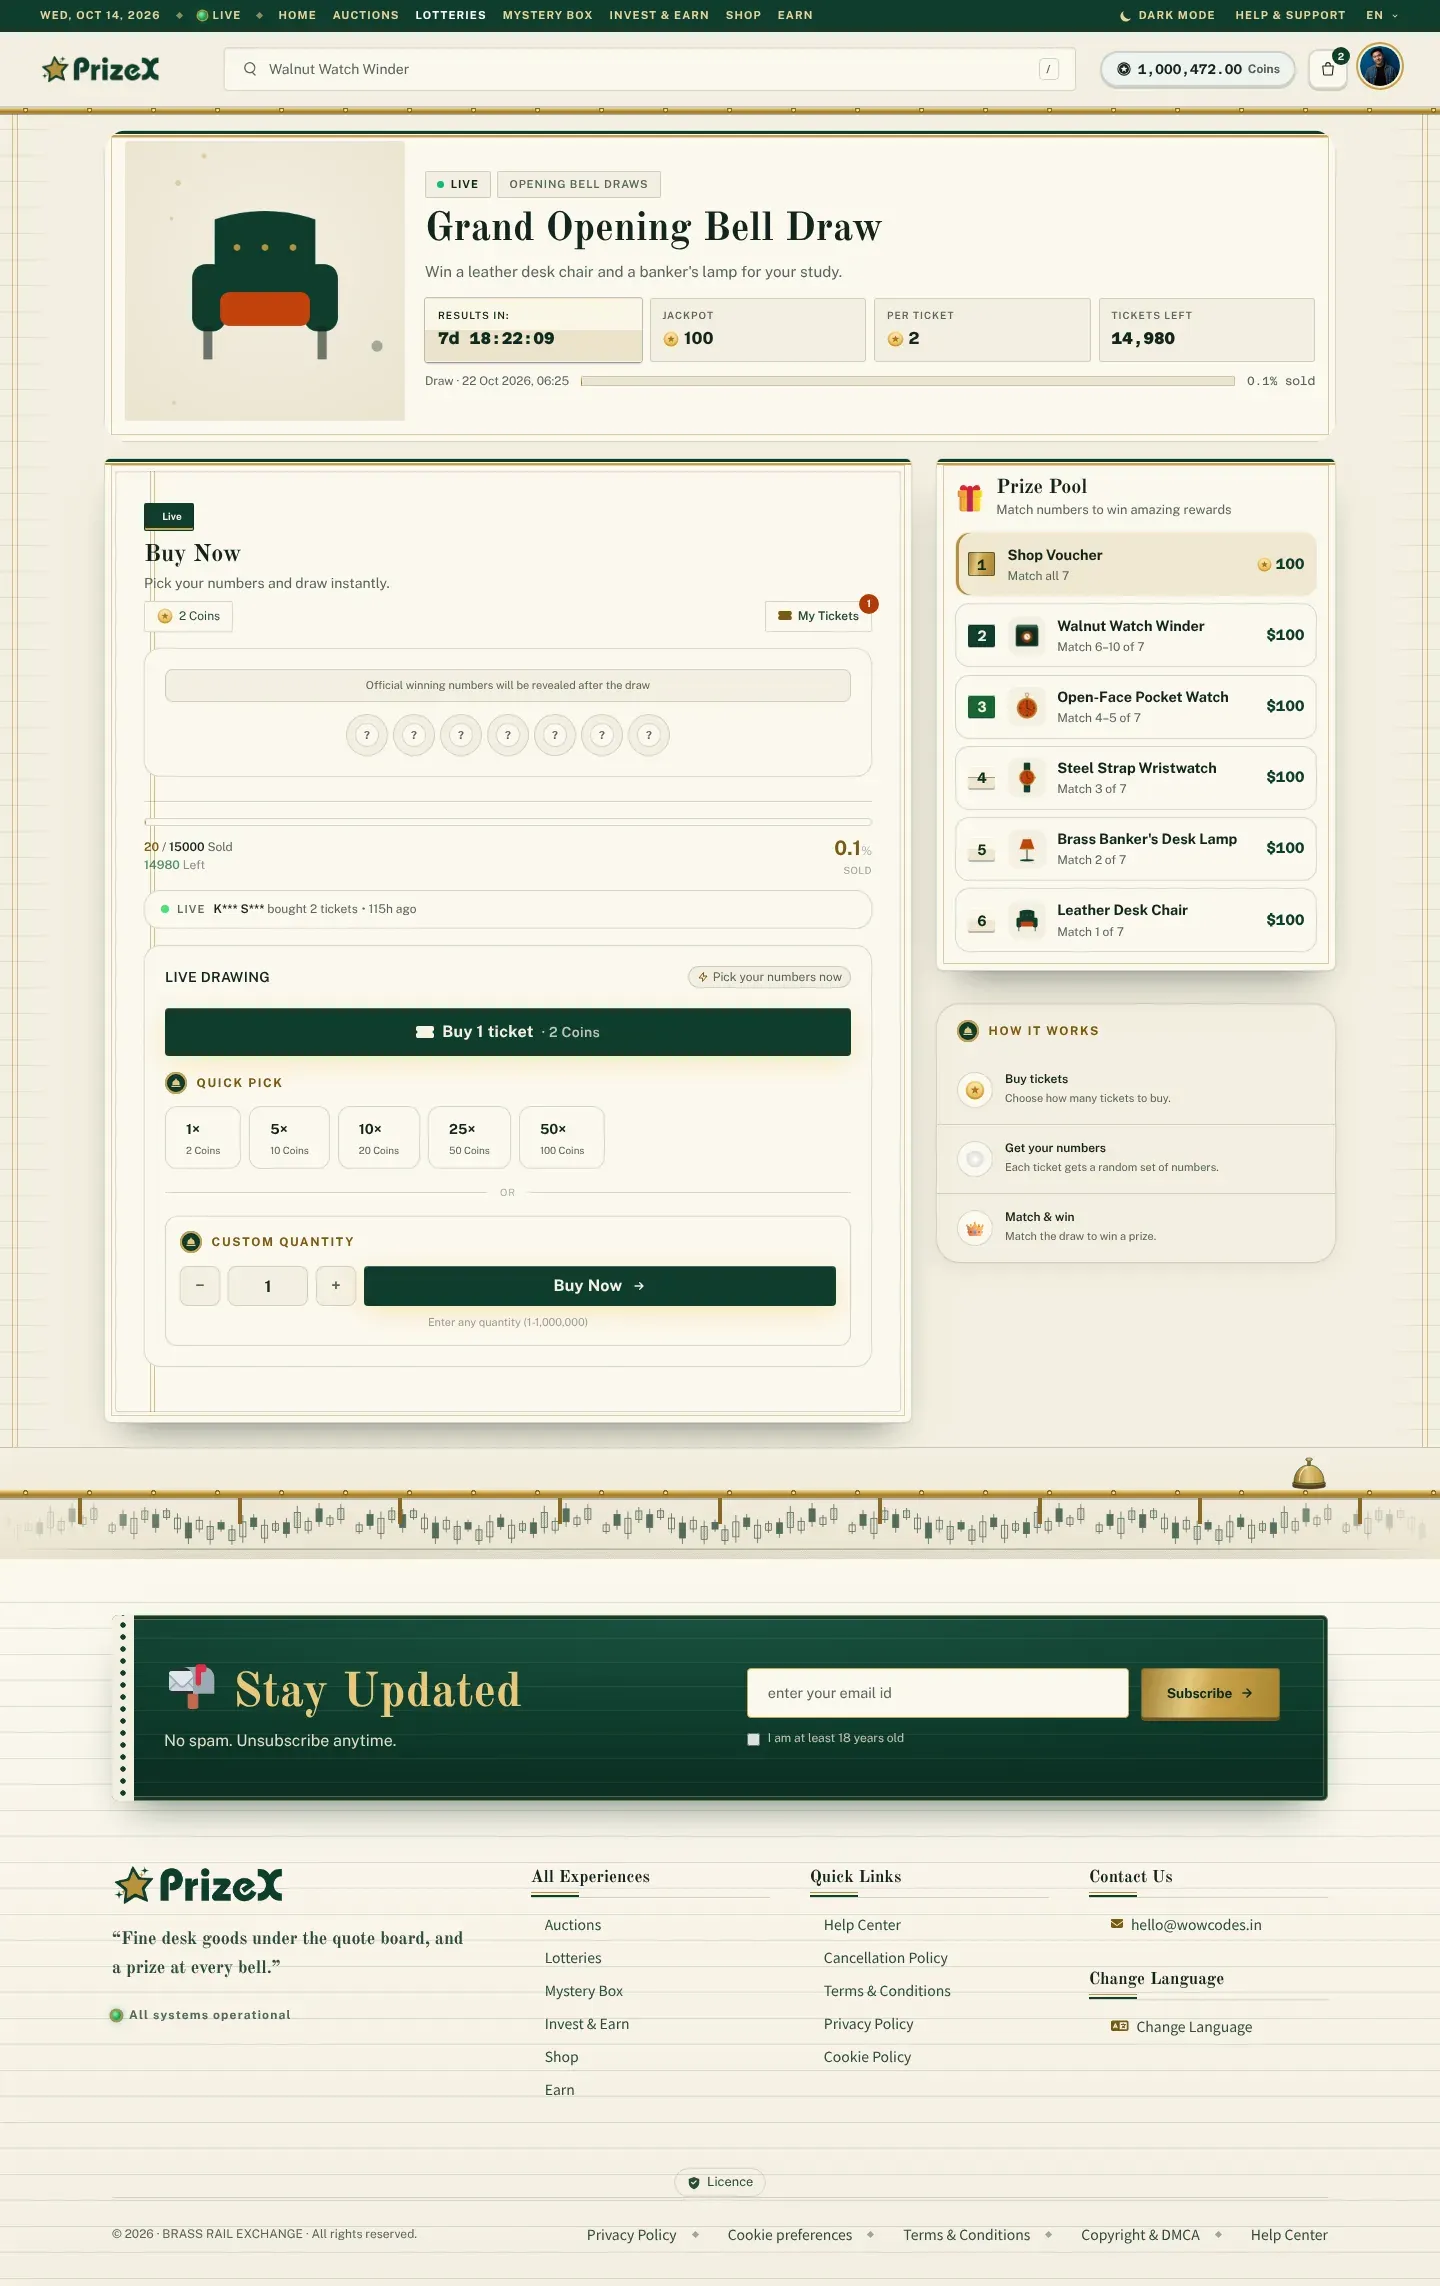The image size is (1440, 2286).
Task: Click the Subscribe button
Action: click(x=1210, y=1693)
